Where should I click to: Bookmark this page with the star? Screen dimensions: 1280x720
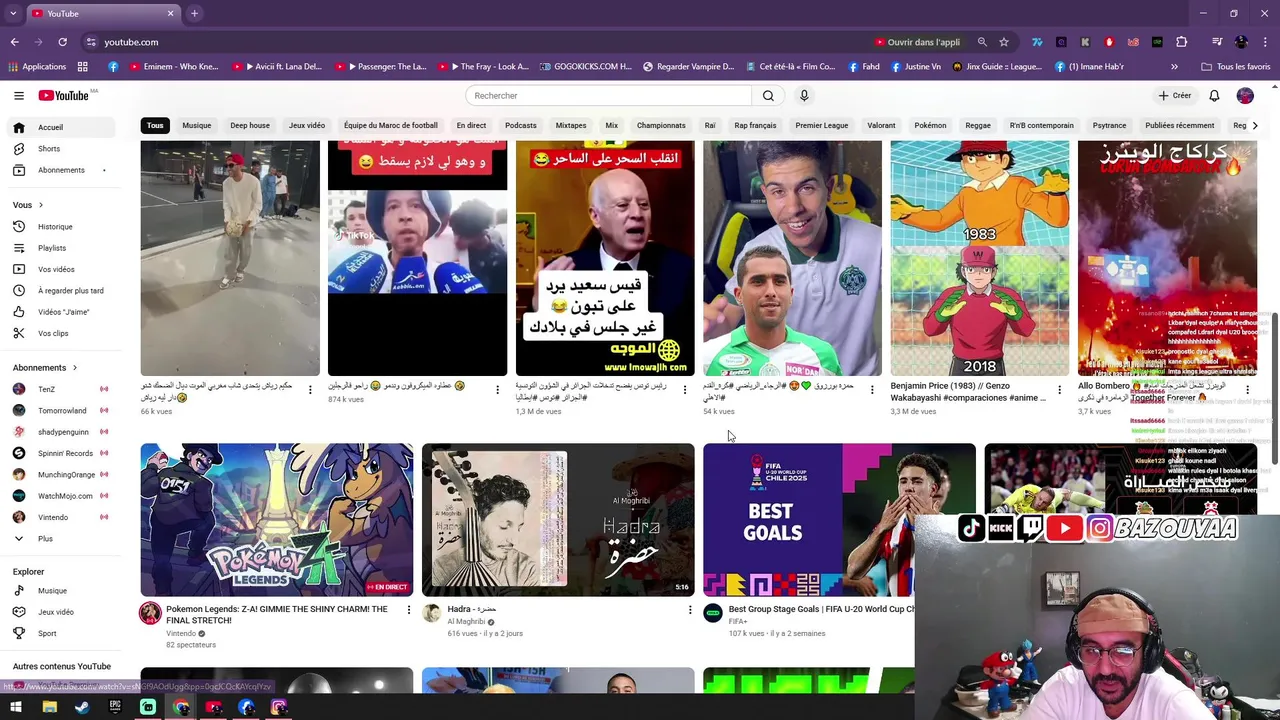1004,42
